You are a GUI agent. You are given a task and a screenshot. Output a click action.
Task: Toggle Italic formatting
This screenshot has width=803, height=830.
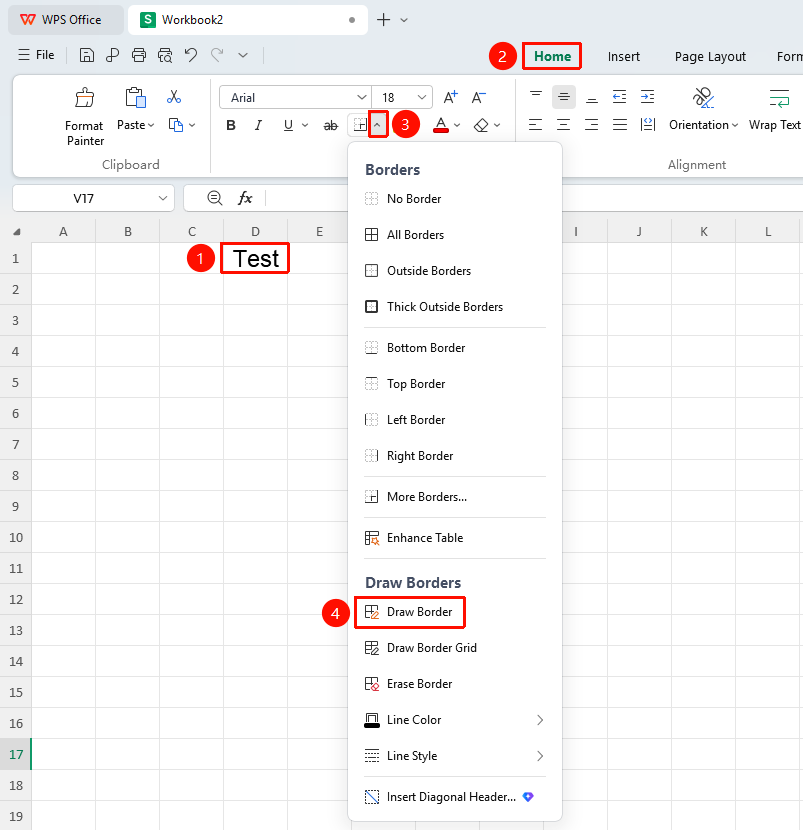(x=258, y=125)
